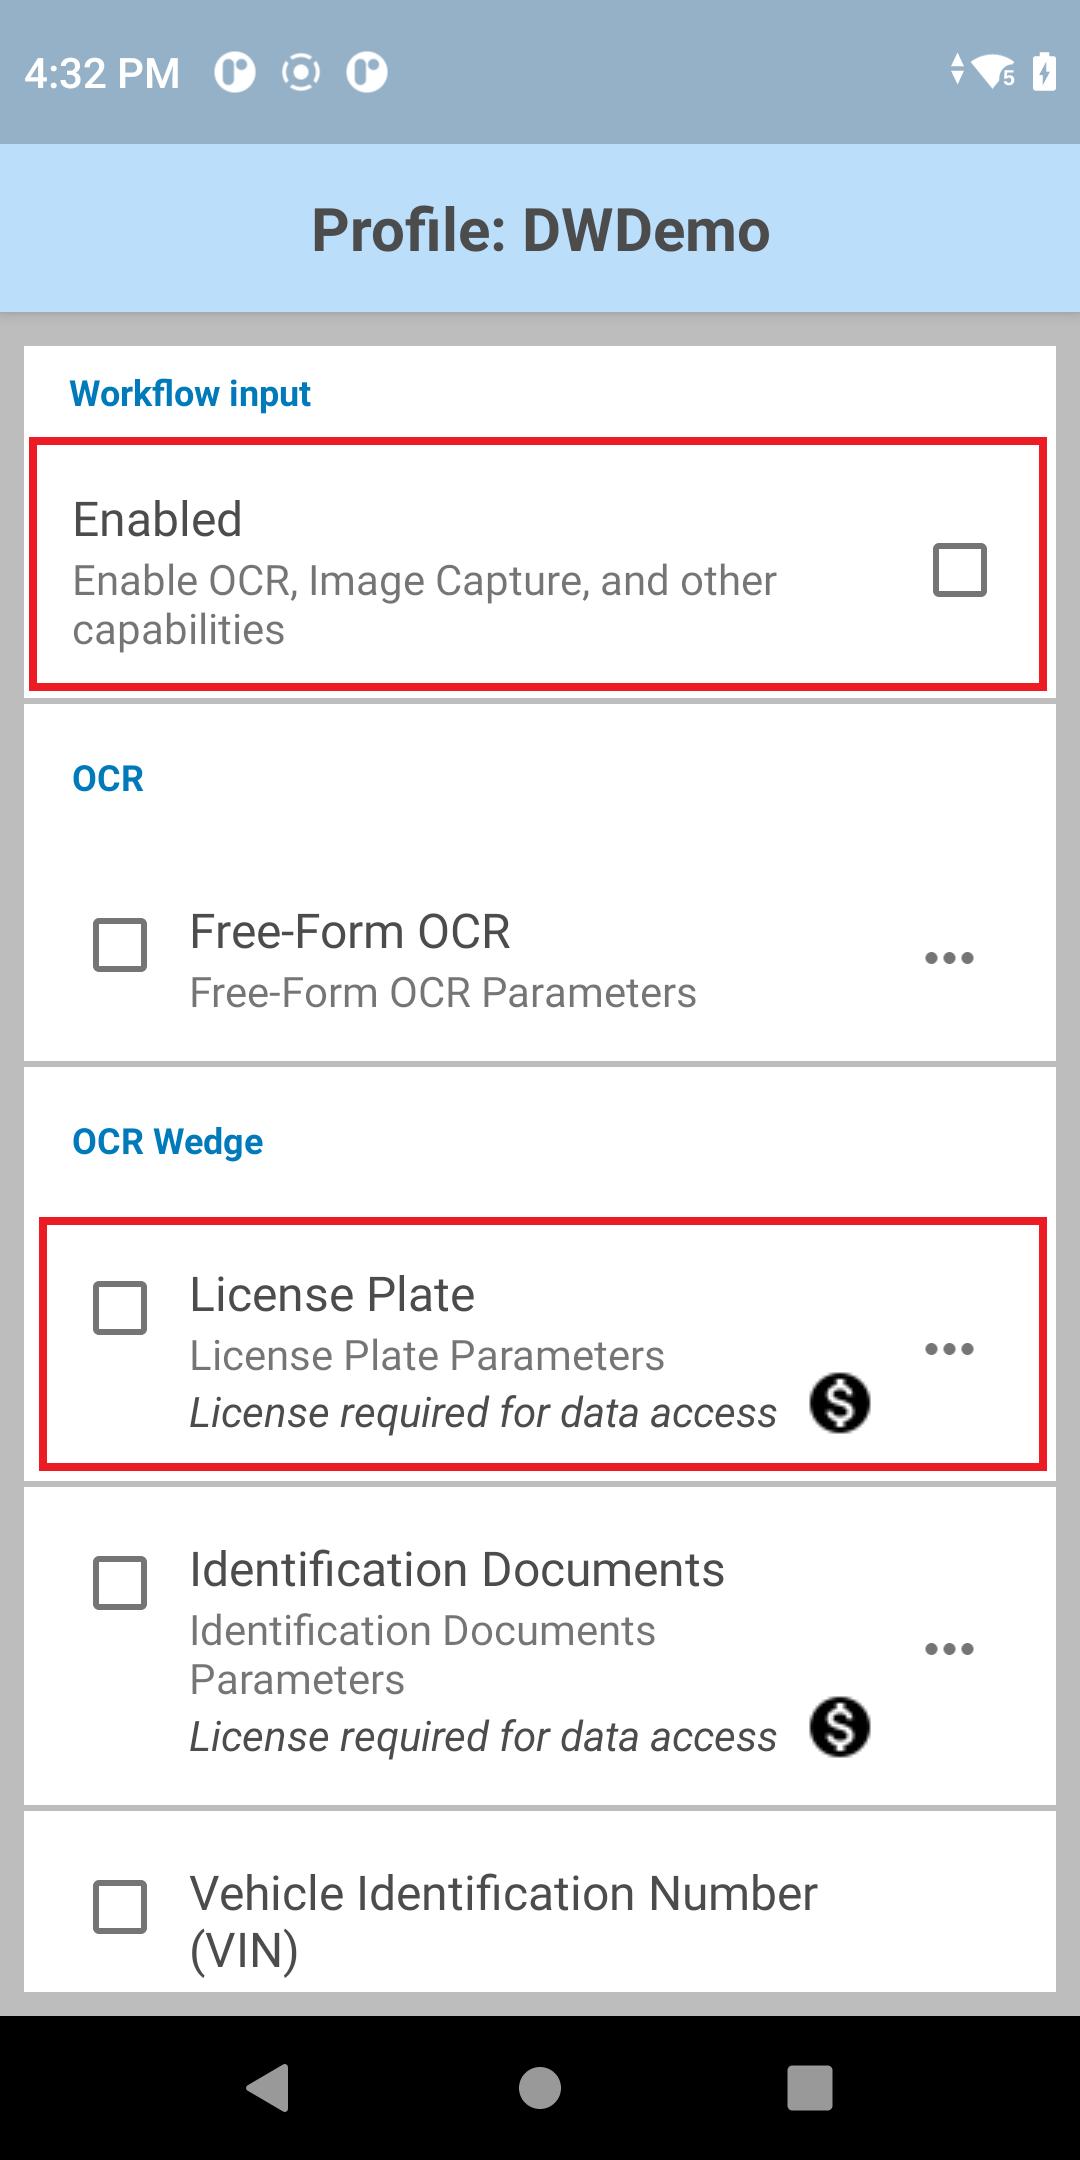Tap the battery charging status icon

tap(1044, 72)
